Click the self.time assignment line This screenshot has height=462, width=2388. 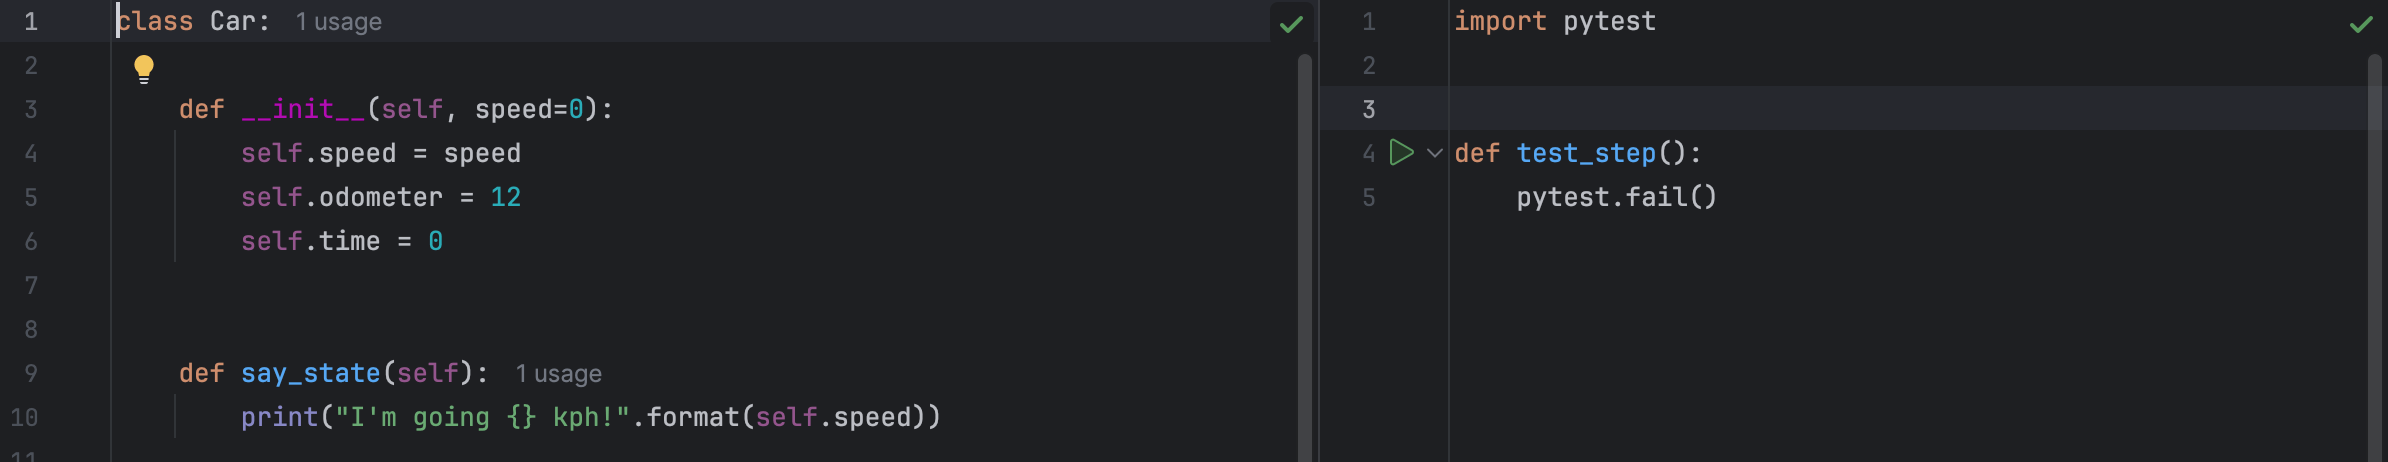coord(341,241)
